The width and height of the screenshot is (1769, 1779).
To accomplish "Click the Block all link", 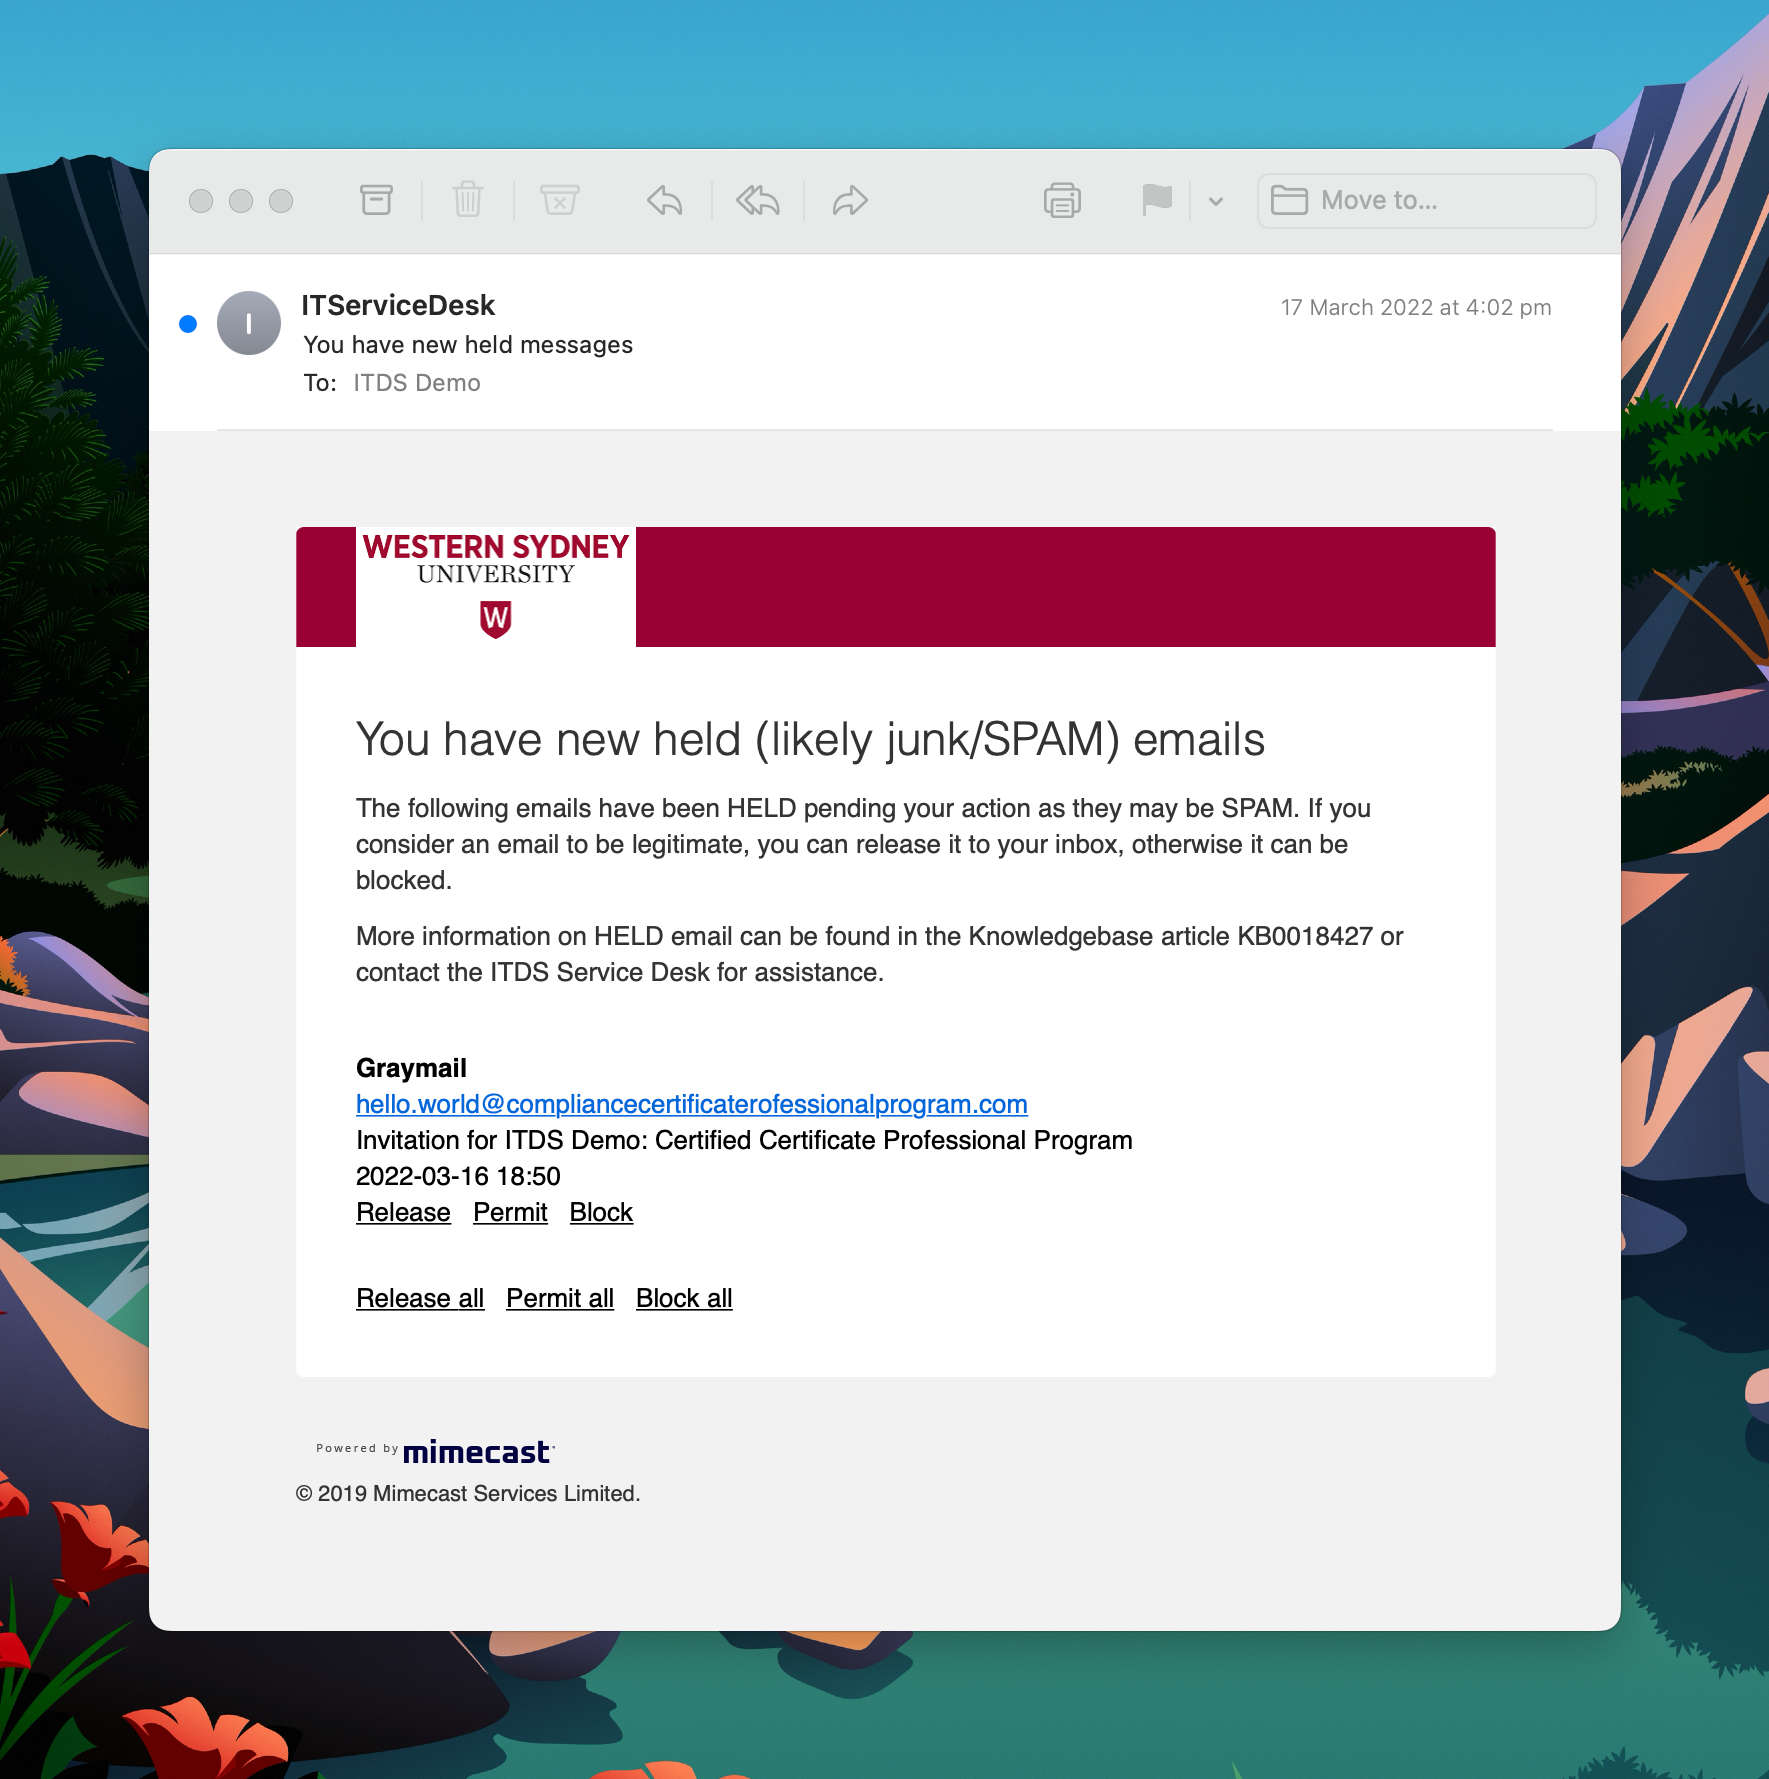I will 684,1298.
